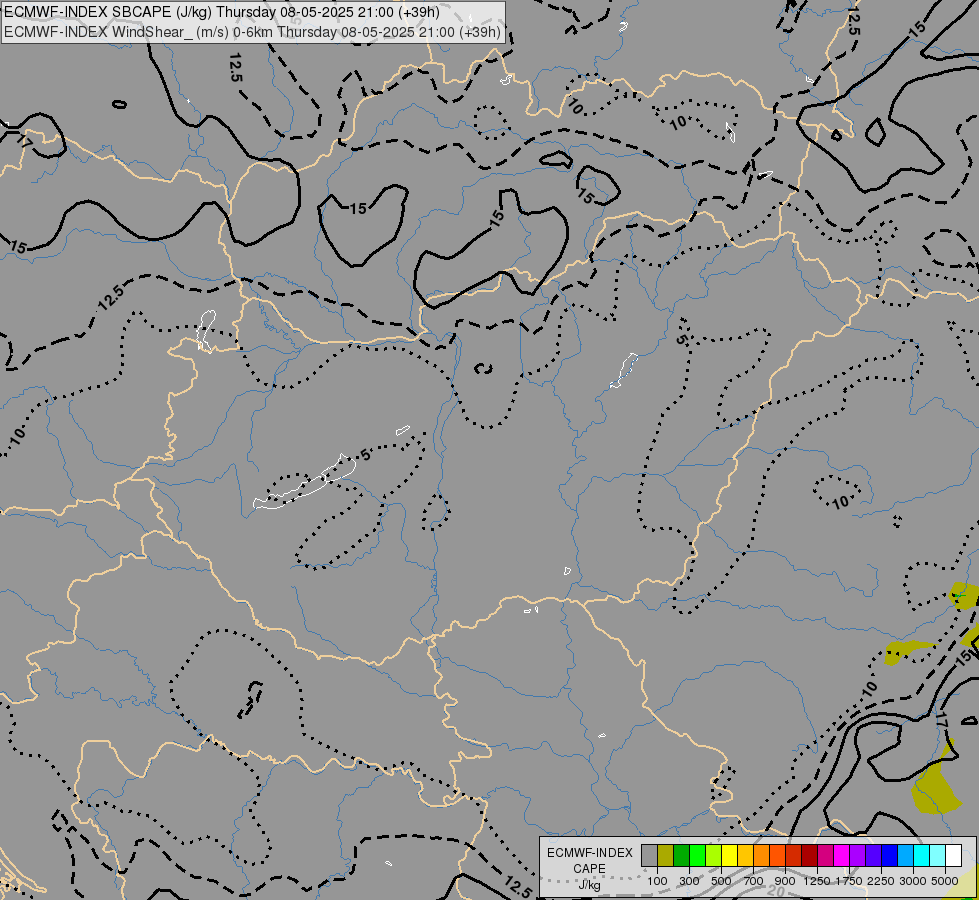979x900 pixels.
Task: Click the purple swatch right of 1750 tick
Action: [858, 856]
